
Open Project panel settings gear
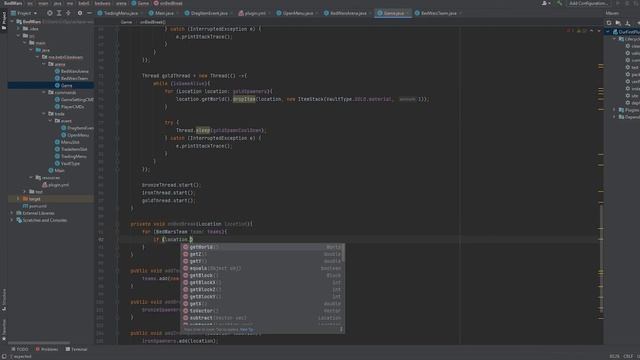tap(80, 13)
